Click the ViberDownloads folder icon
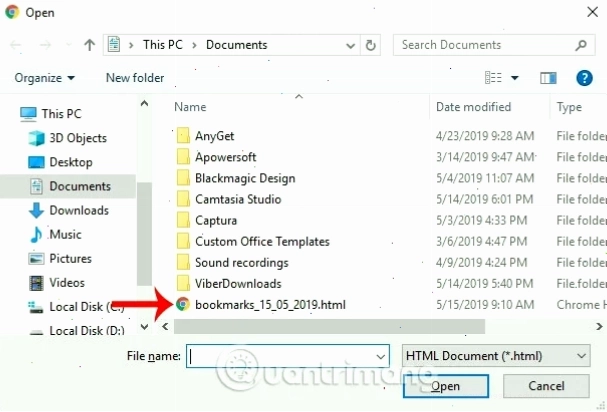The image size is (607, 412). (x=183, y=283)
